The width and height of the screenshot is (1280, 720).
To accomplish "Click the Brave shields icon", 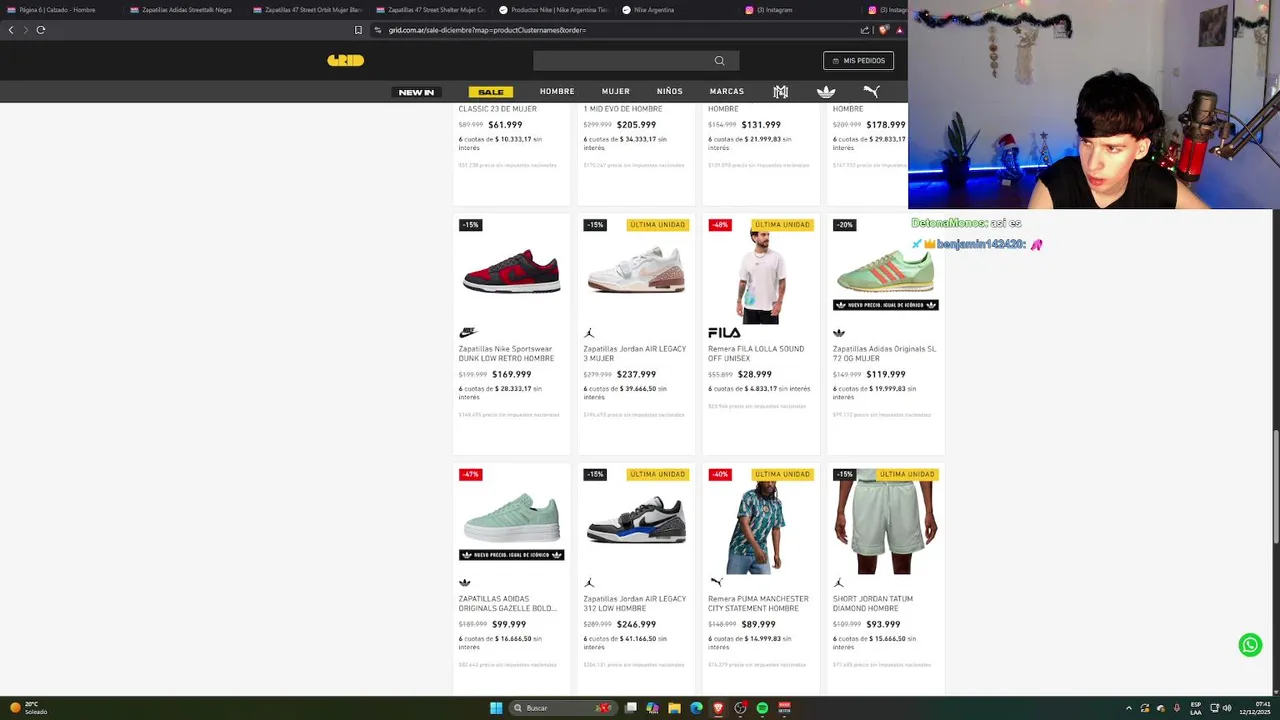I will 883,30.
